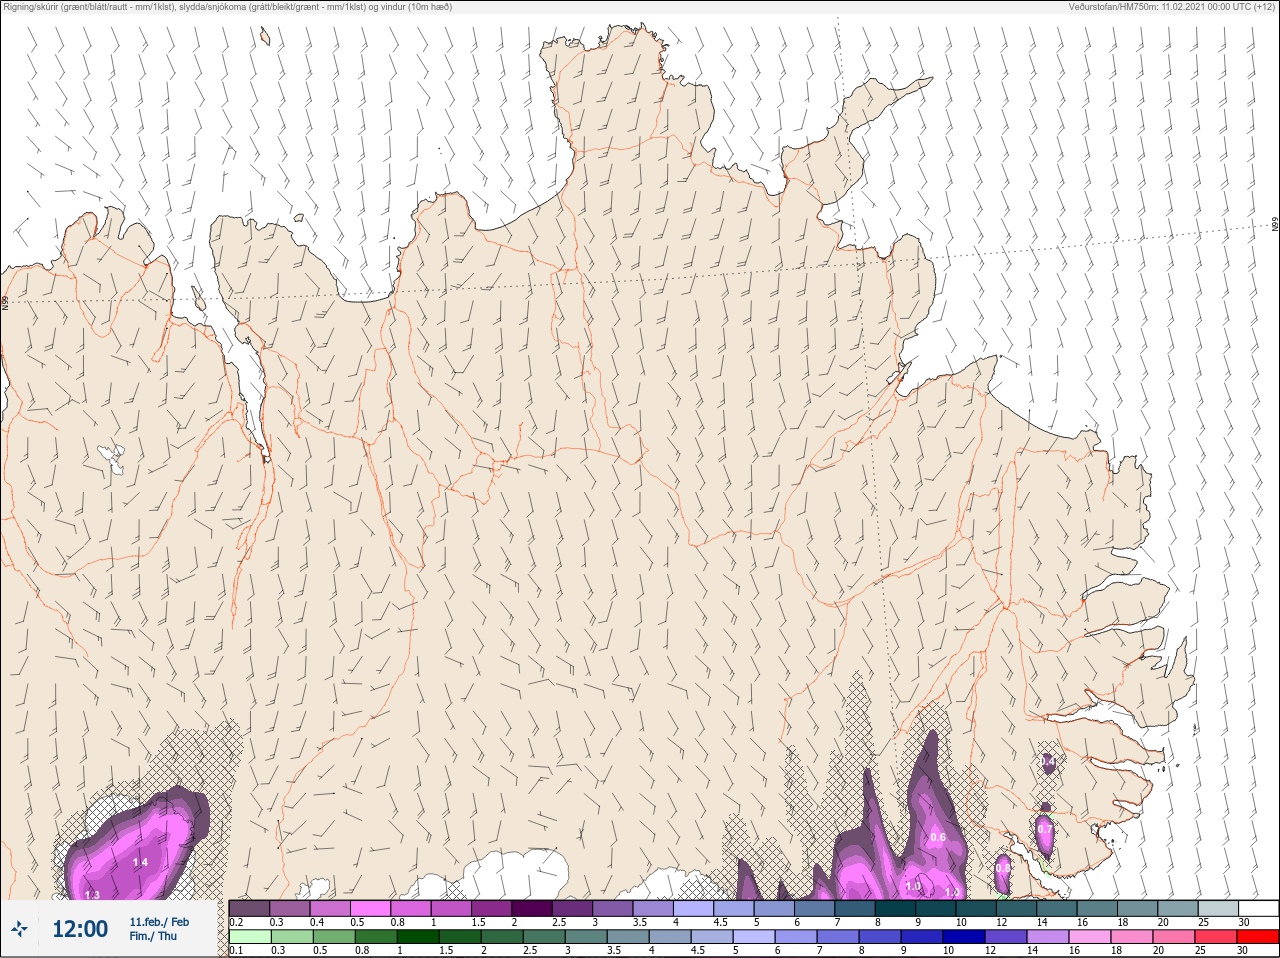Click the '1.4' precipitation value label

click(x=140, y=862)
